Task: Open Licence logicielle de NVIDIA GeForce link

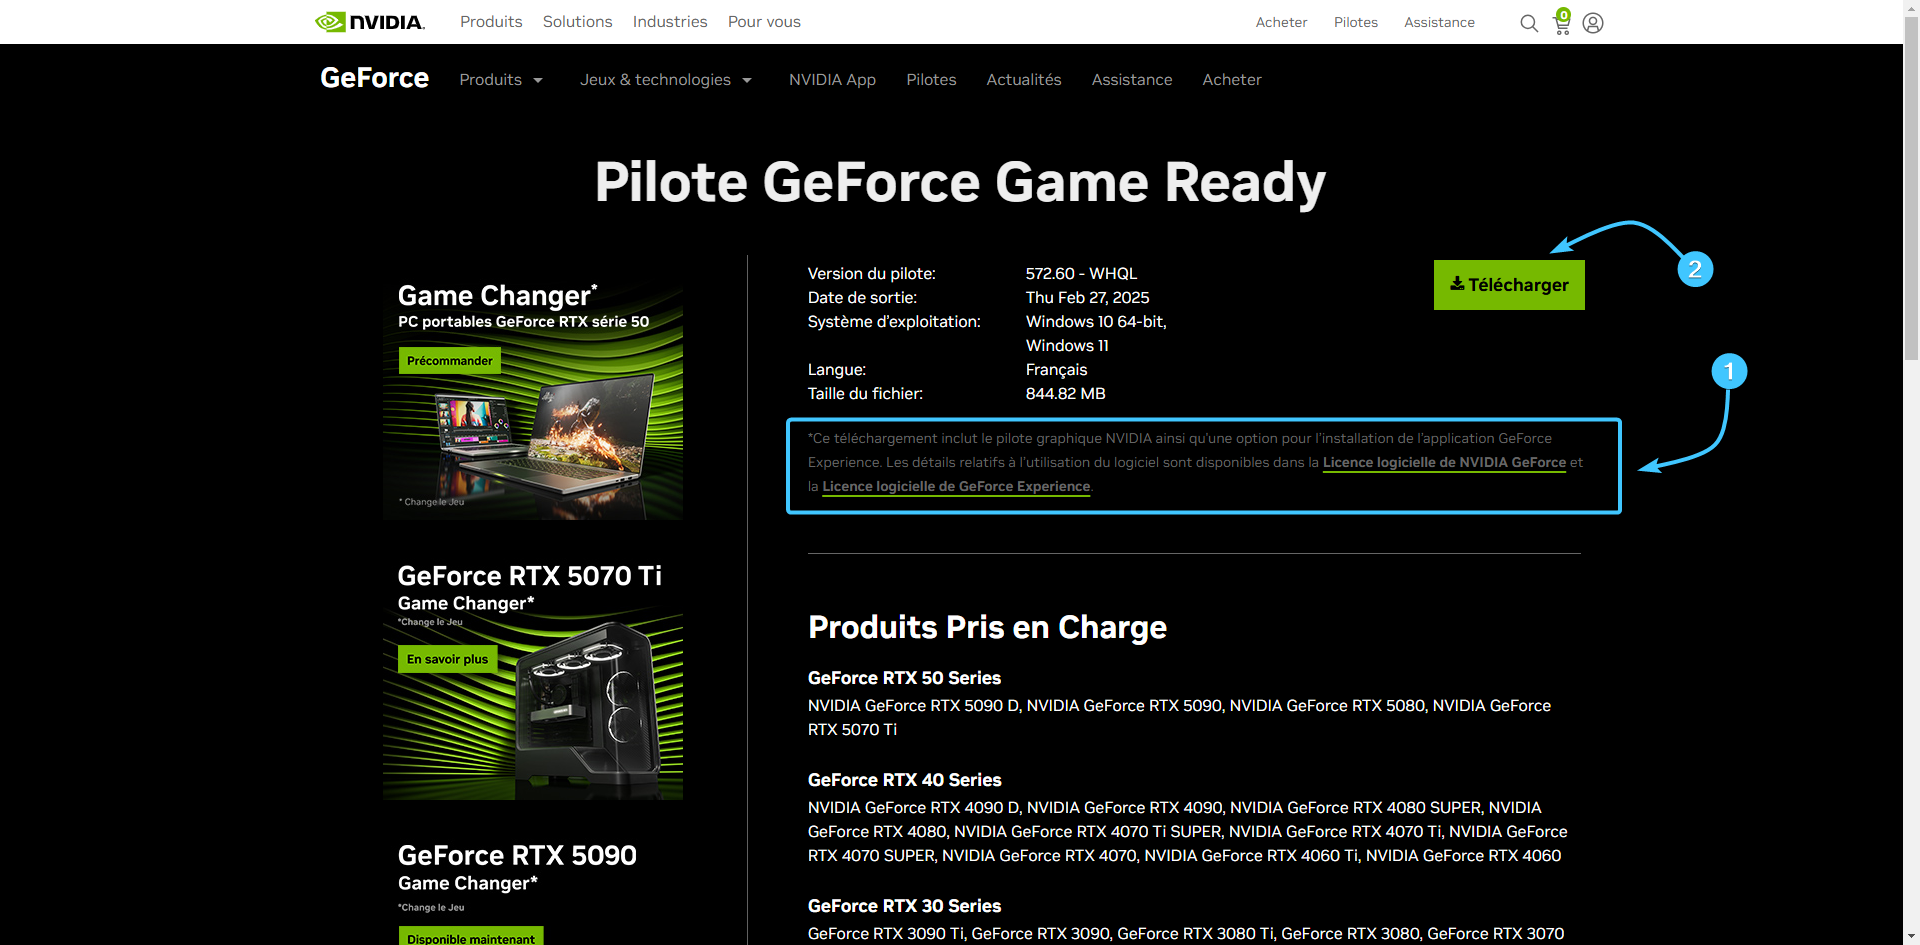Action: (1444, 462)
